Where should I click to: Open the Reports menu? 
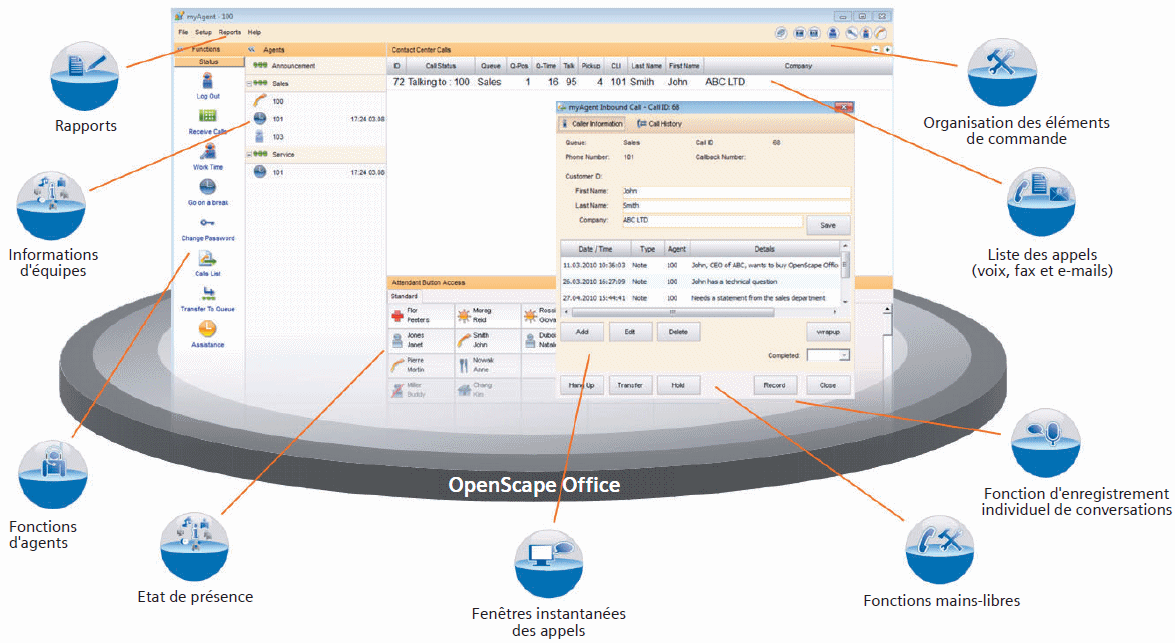[x=230, y=32]
